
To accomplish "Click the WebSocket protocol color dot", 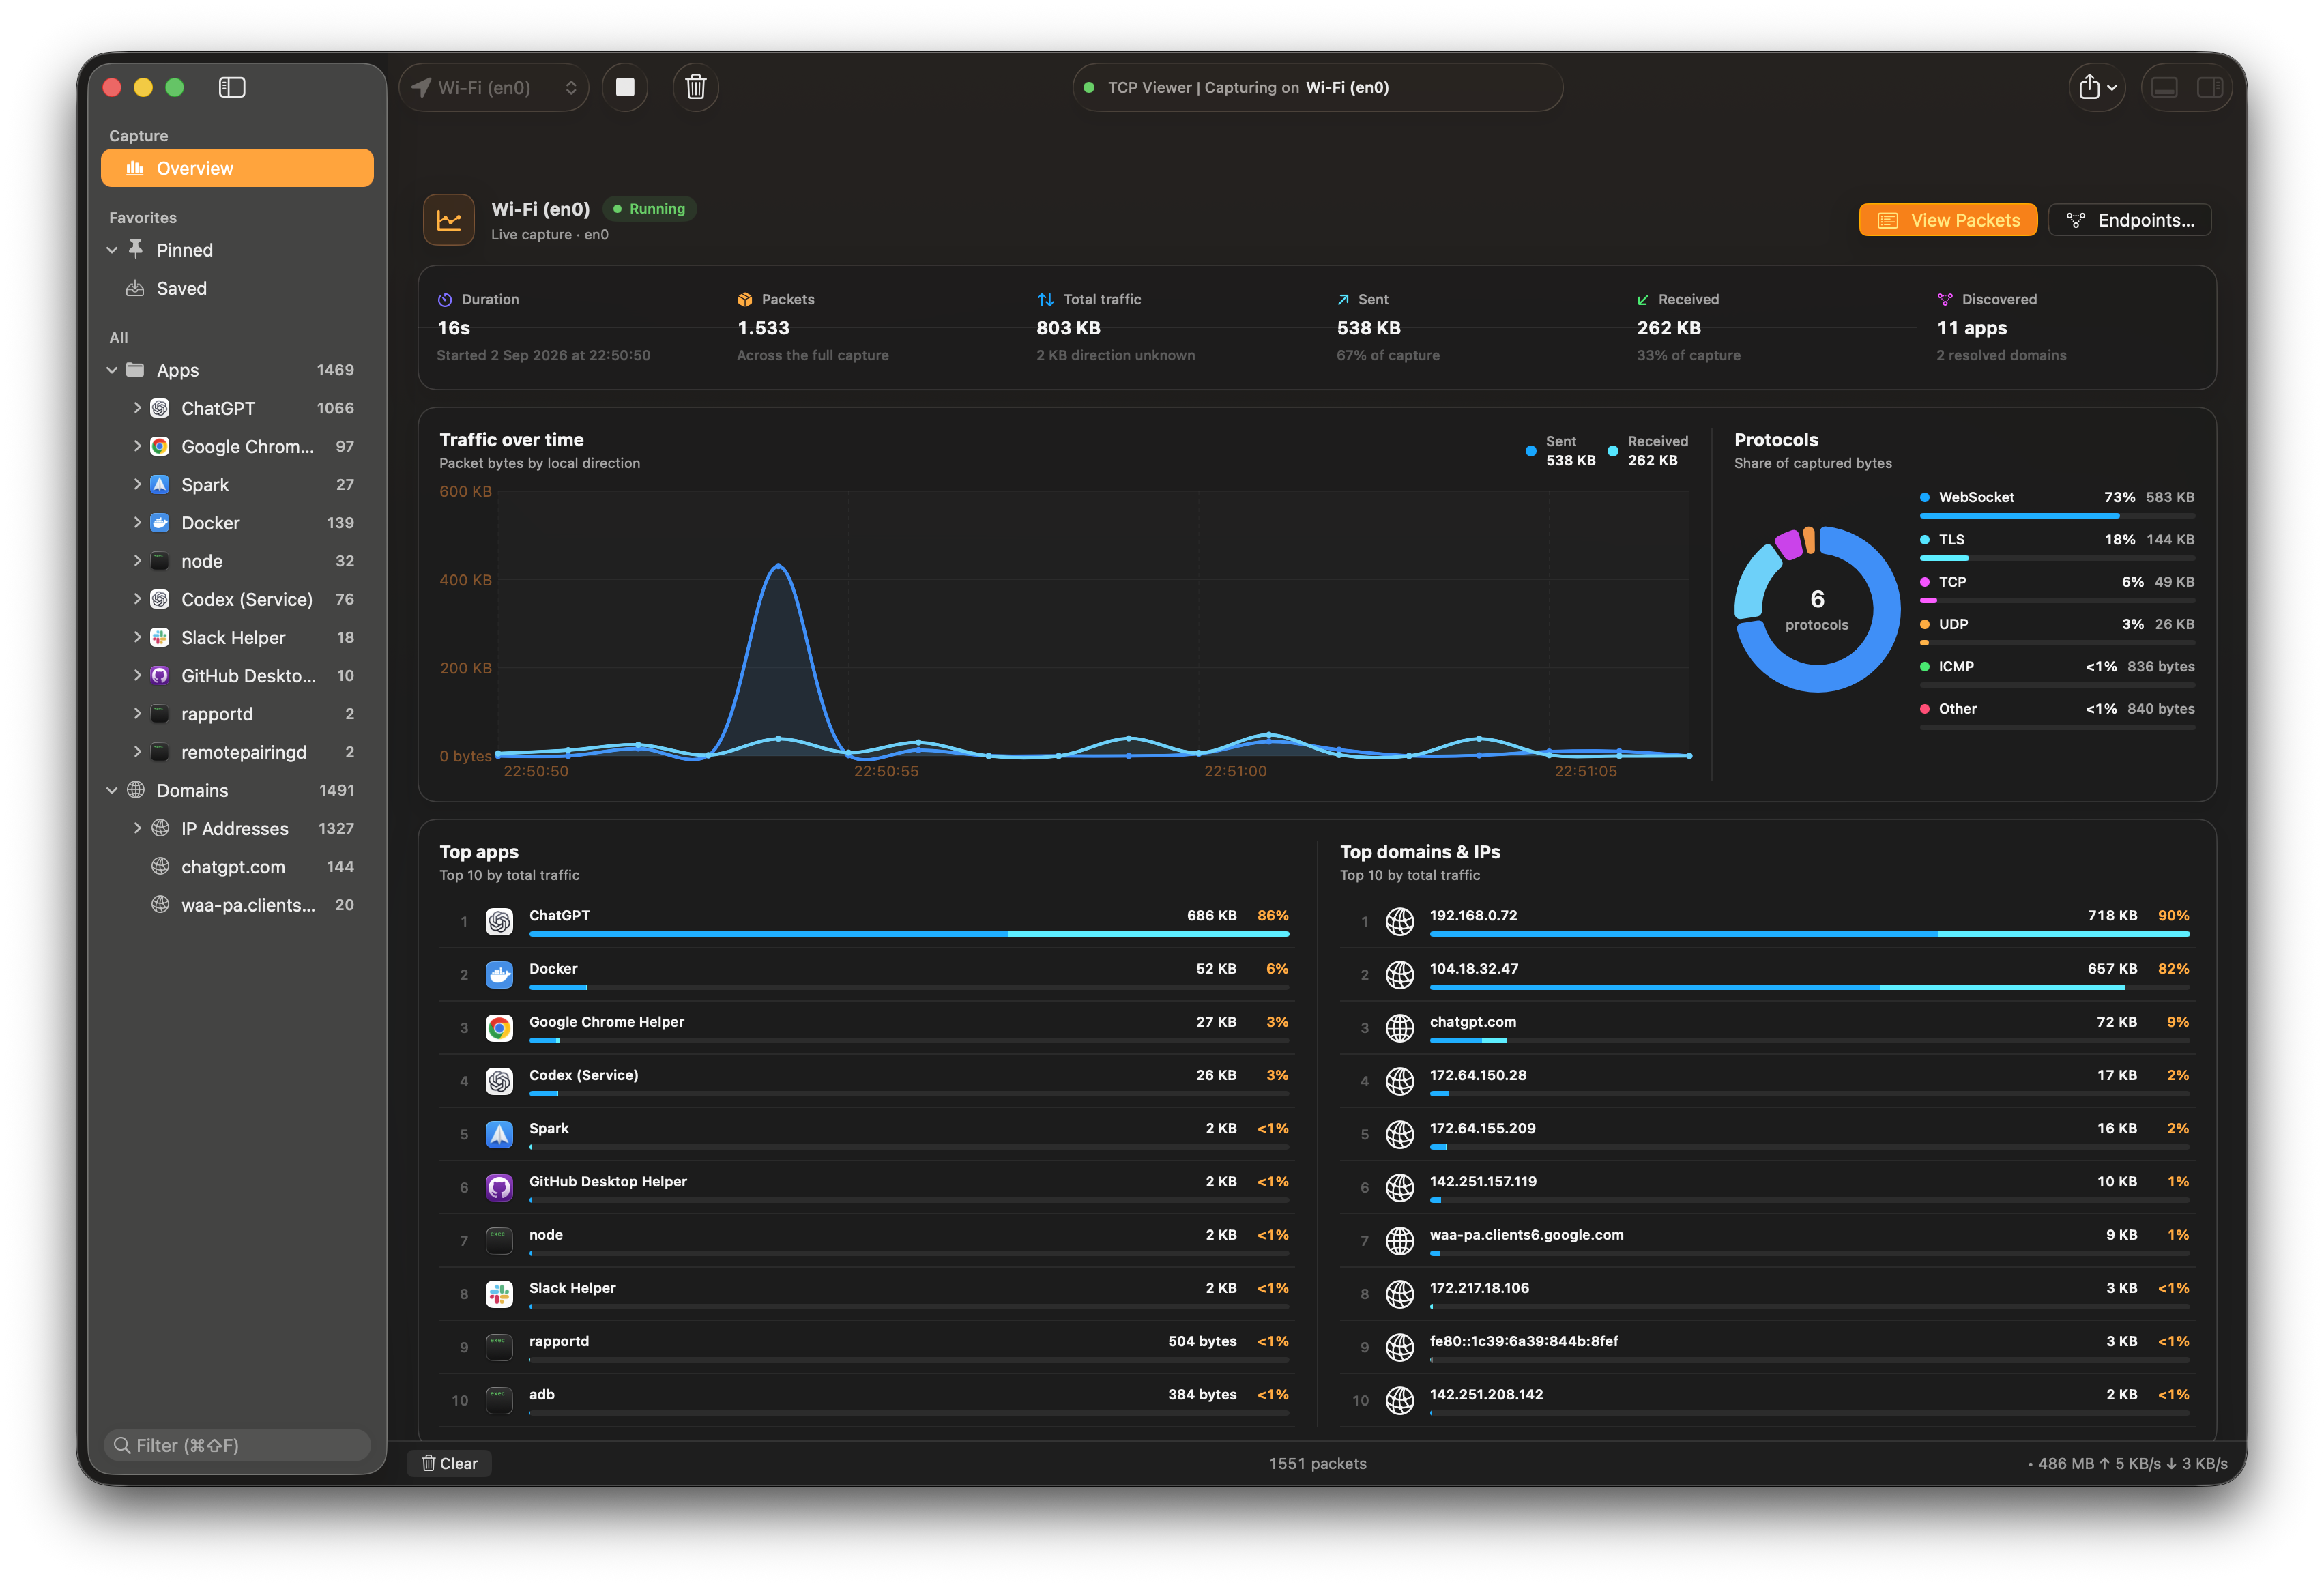I will pyautogui.click(x=1925, y=497).
